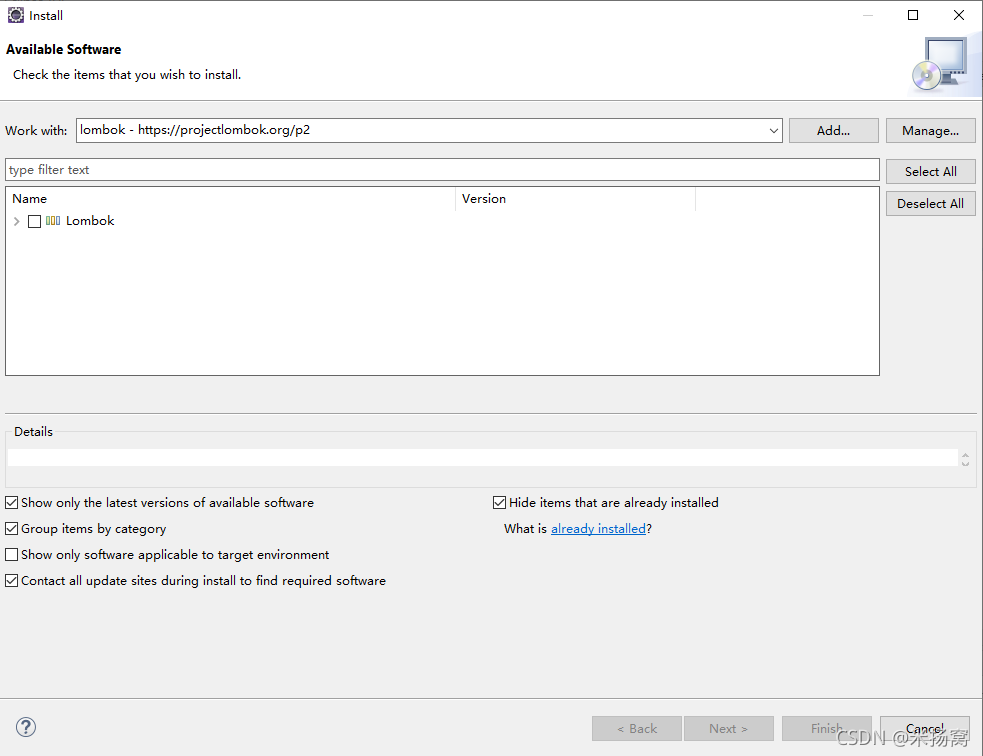Open the already installed link
This screenshot has width=983, height=756.
pos(598,528)
